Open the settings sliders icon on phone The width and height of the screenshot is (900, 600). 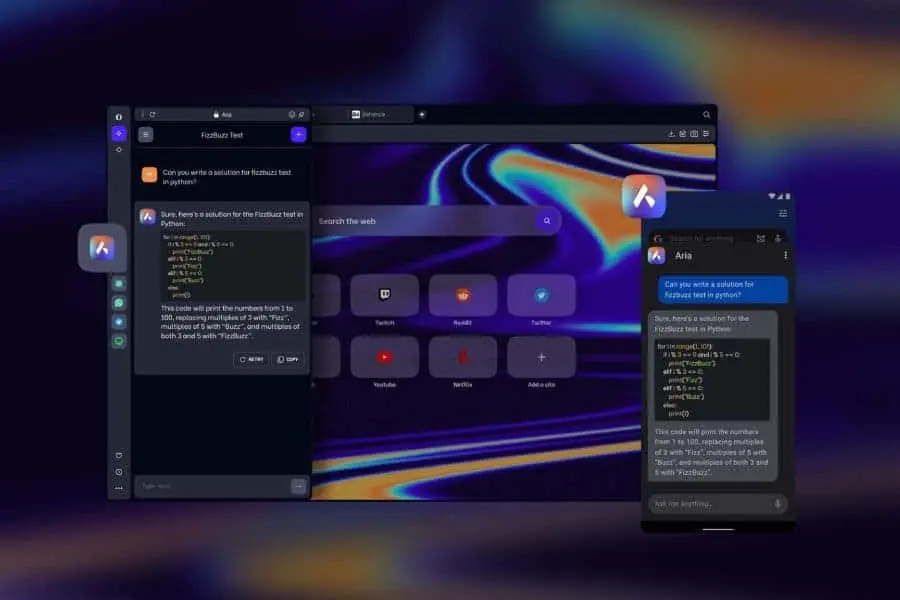[783, 214]
